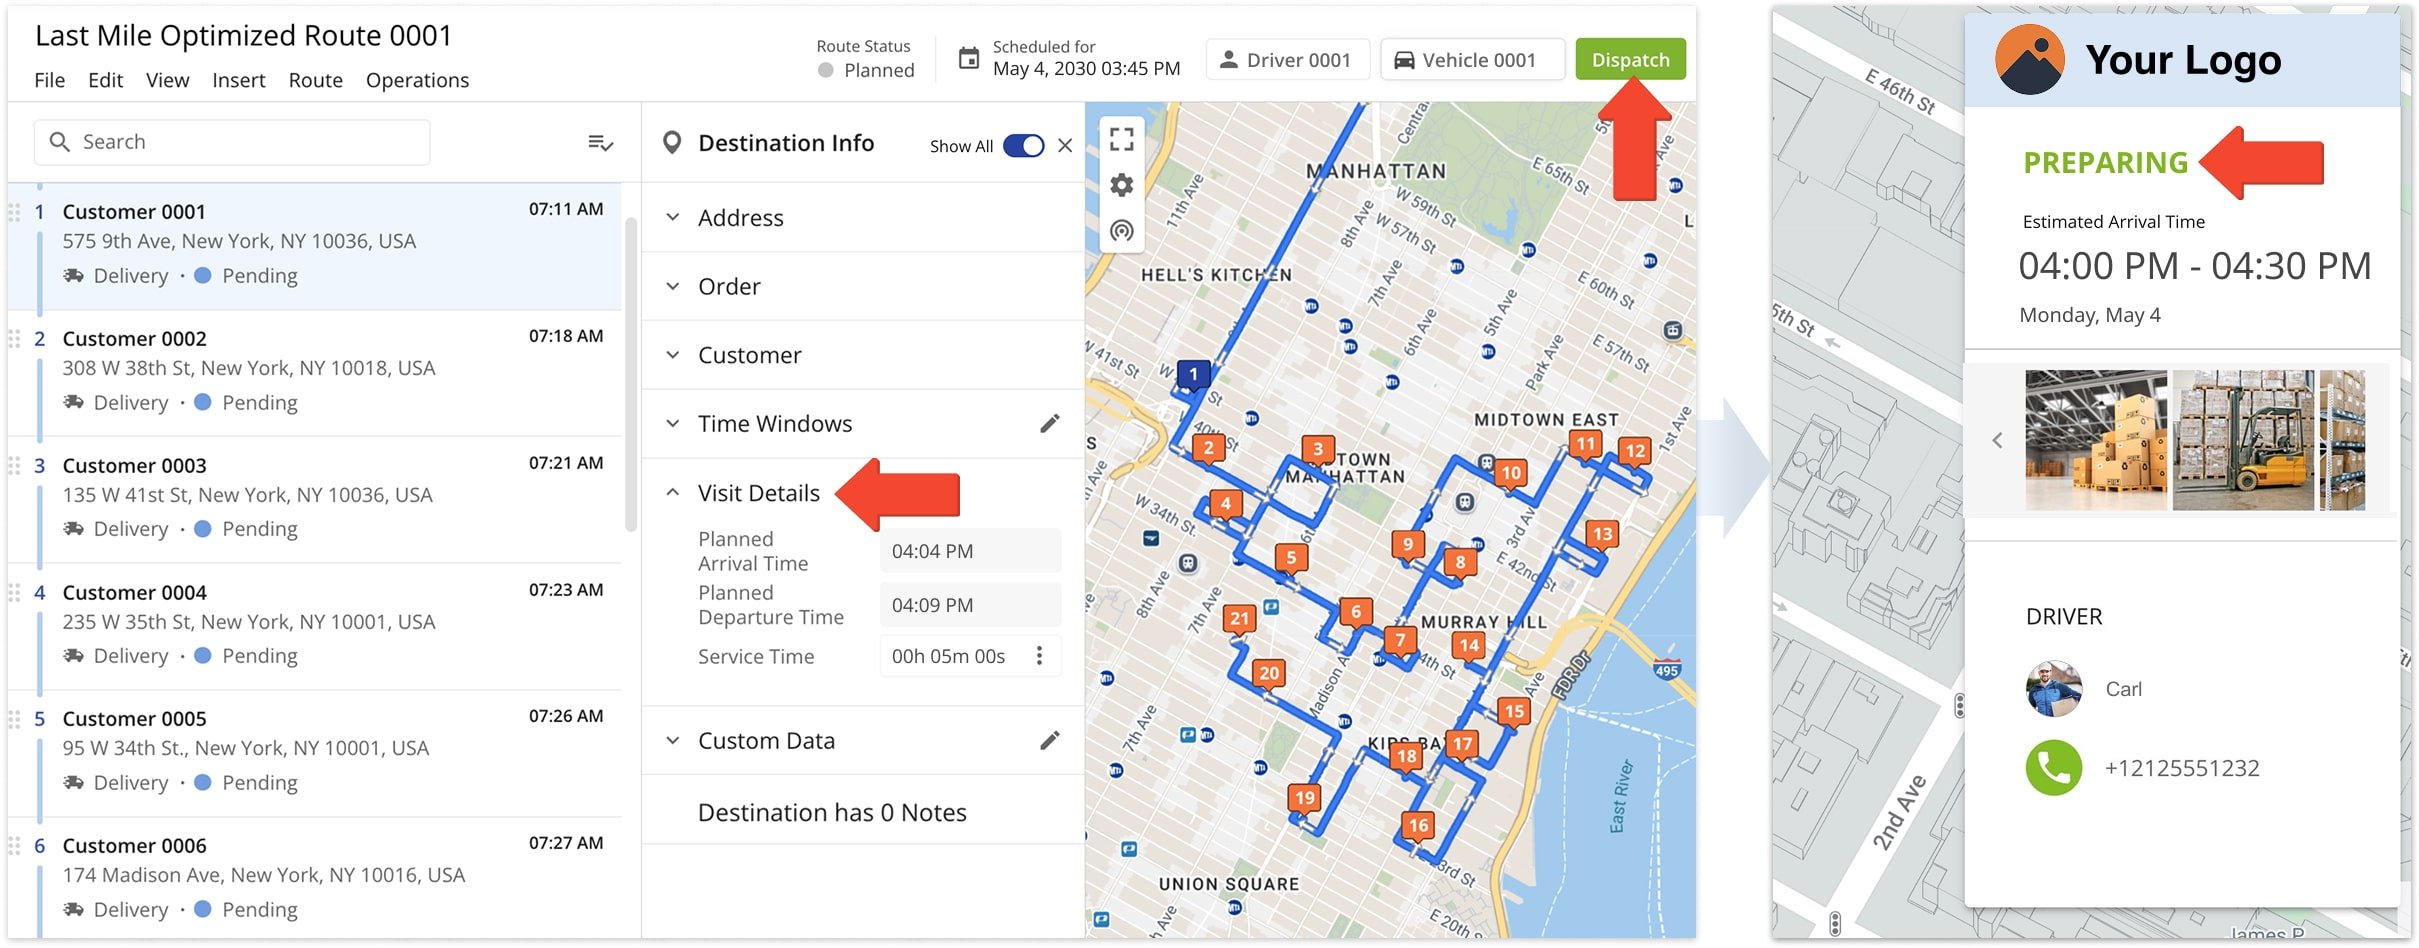Click in the stops Search field
The height and width of the screenshot is (948, 2419).
pos(232,142)
